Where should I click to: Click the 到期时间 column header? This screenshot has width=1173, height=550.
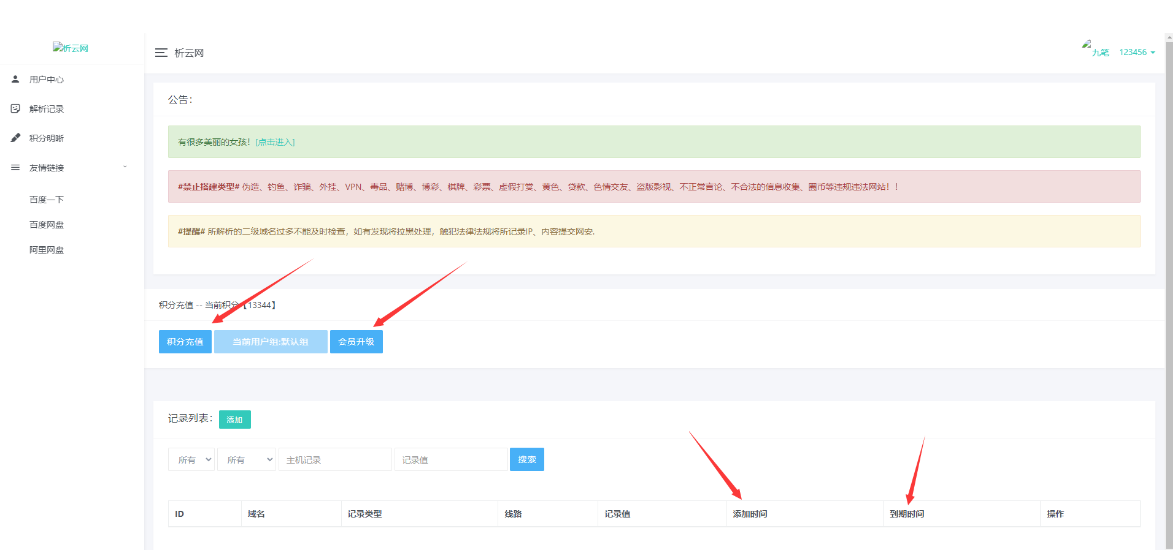961,514
